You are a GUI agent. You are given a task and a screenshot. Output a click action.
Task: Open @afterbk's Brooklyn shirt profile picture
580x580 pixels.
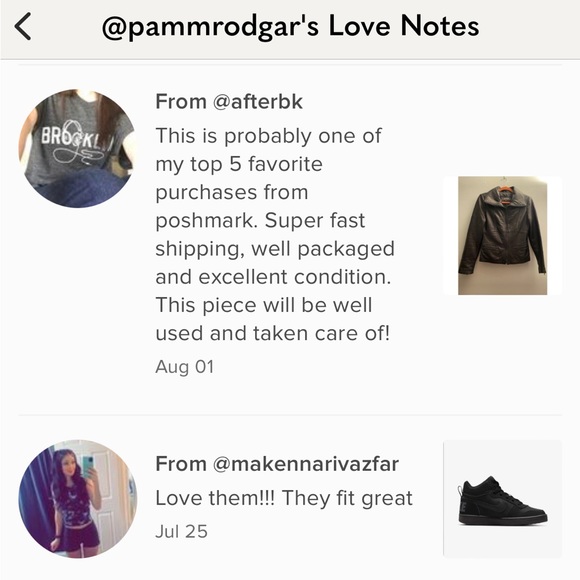[78, 148]
